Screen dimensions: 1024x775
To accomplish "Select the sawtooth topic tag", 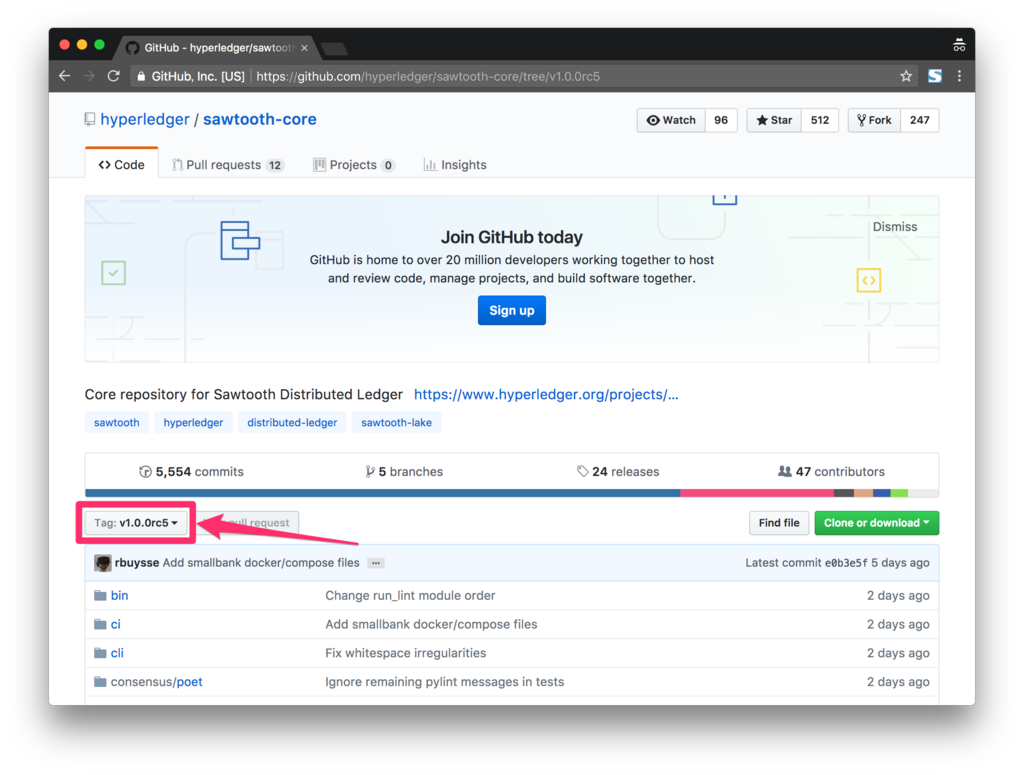I will pos(116,422).
